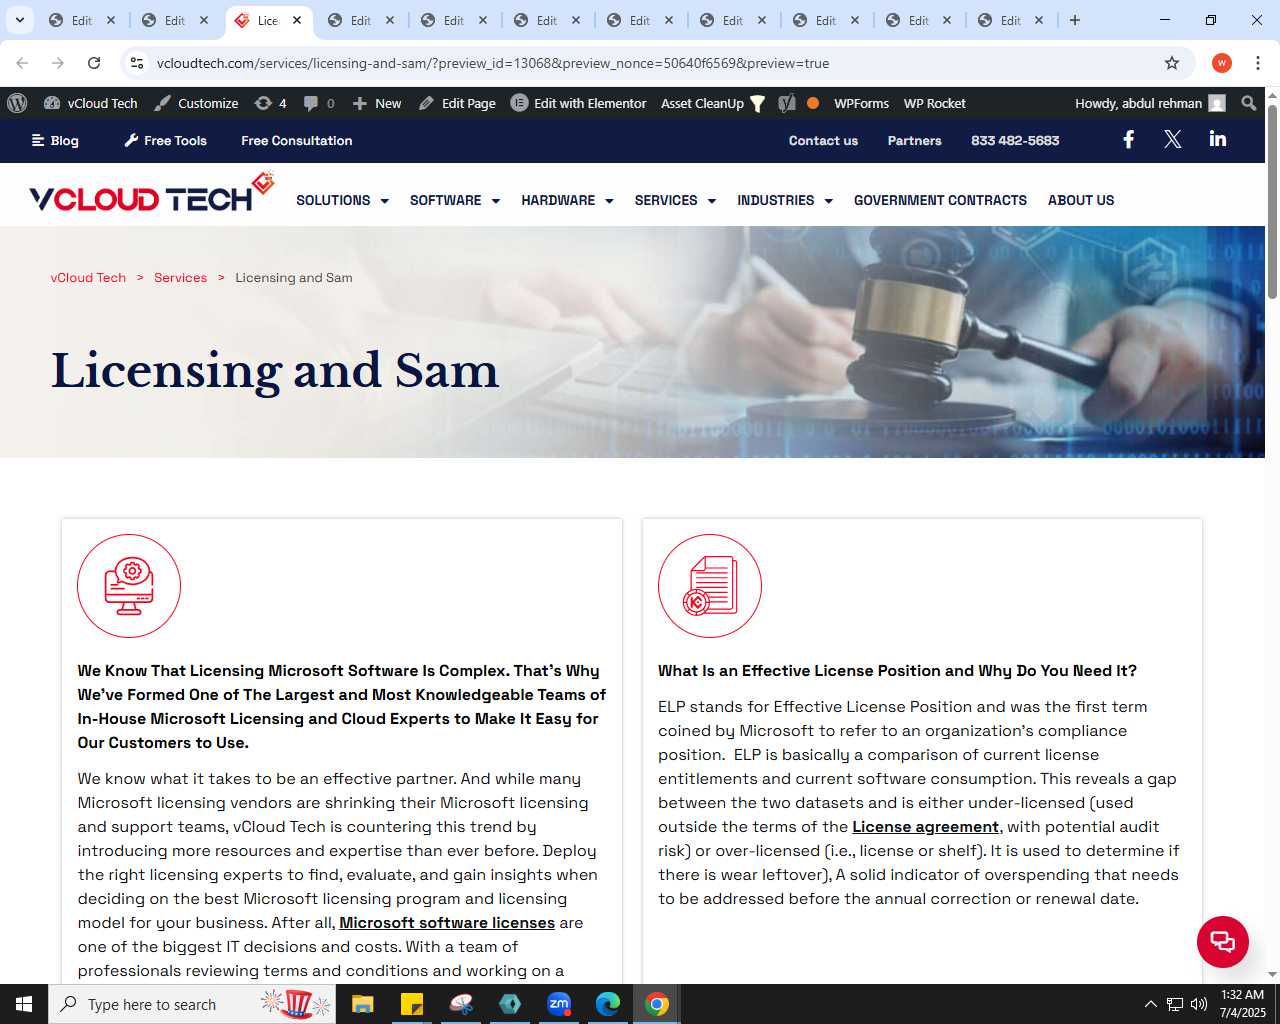This screenshot has width=1280, height=1024.
Task: Click the Services breadcrumb link
Action: click(180, 278)
